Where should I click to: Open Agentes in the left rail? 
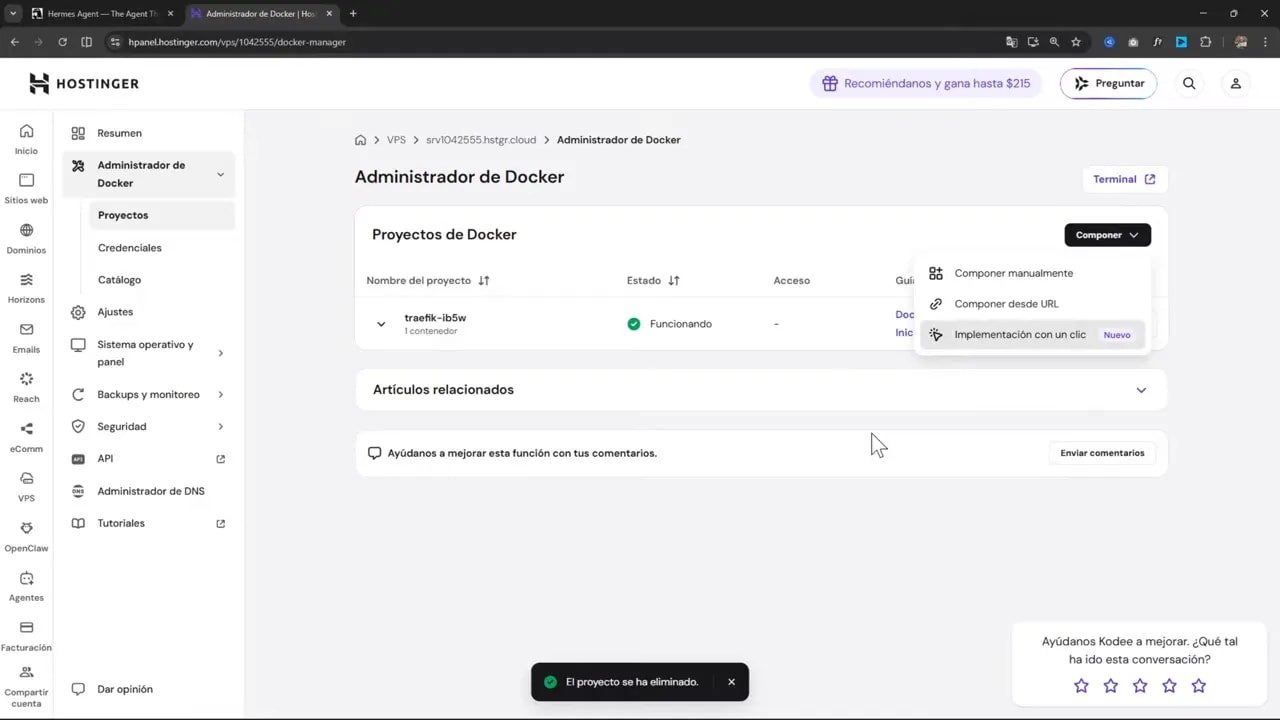[26, 586]
